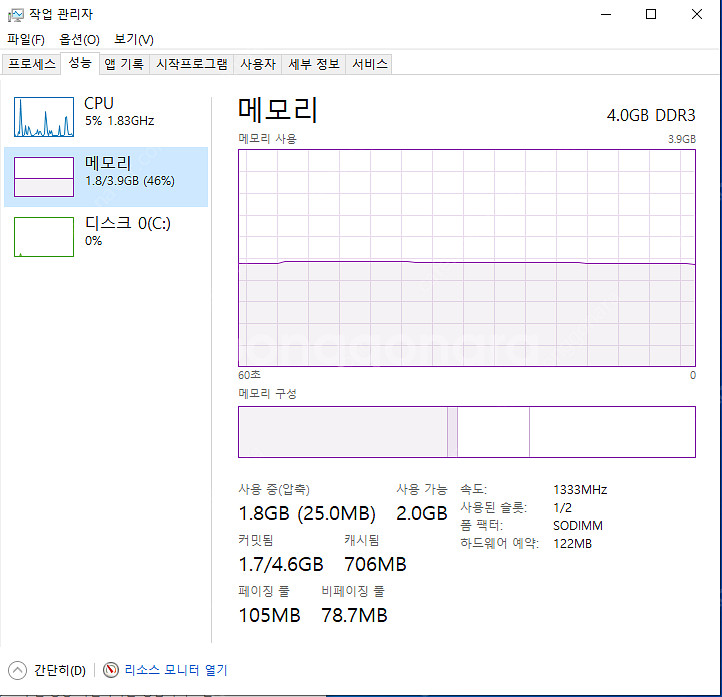Click the 메모리 구성 composition bar
The width and height of the screenshot is (722, 697).
coord(466,432)
